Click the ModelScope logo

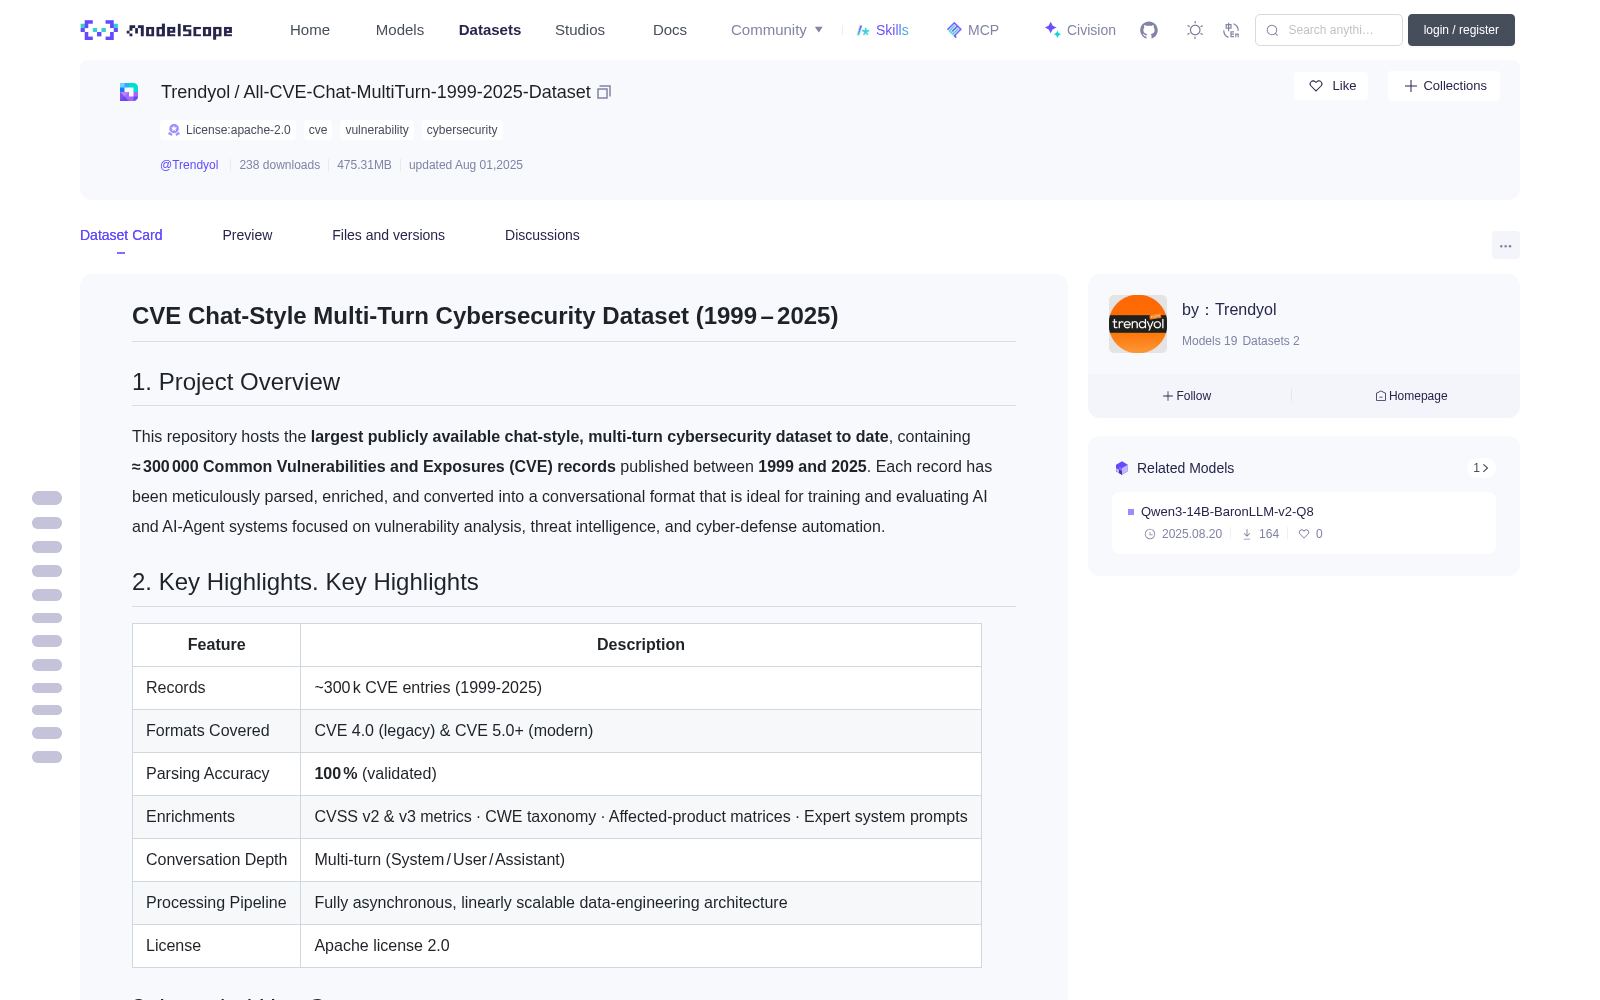[x=157, y=30]
